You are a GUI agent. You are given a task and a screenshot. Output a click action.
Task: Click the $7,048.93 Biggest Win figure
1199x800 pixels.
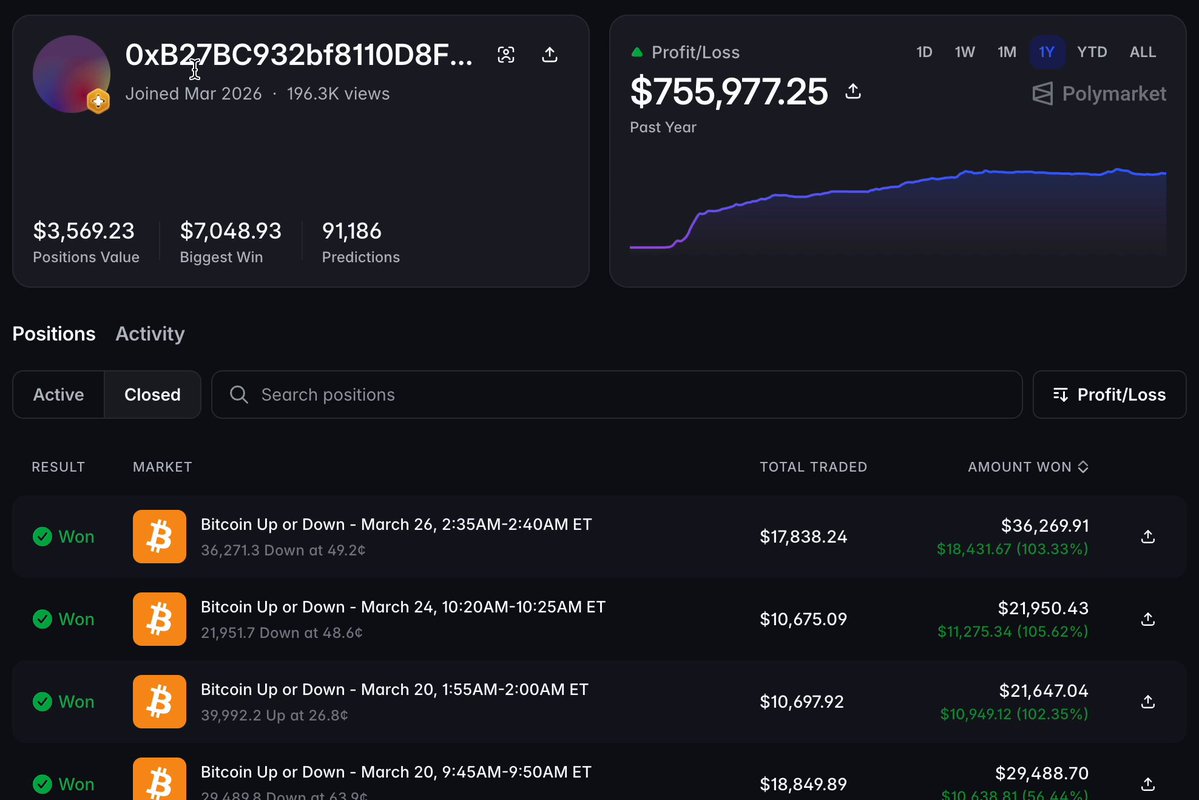[230, 231]
